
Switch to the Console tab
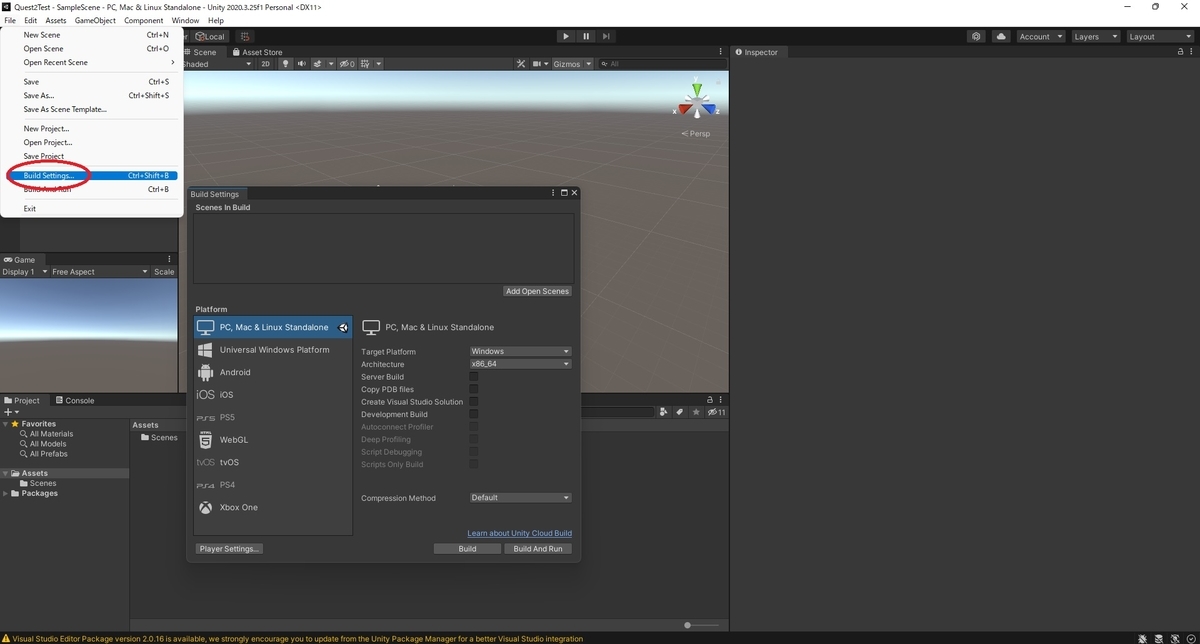[x=74, y=400]
